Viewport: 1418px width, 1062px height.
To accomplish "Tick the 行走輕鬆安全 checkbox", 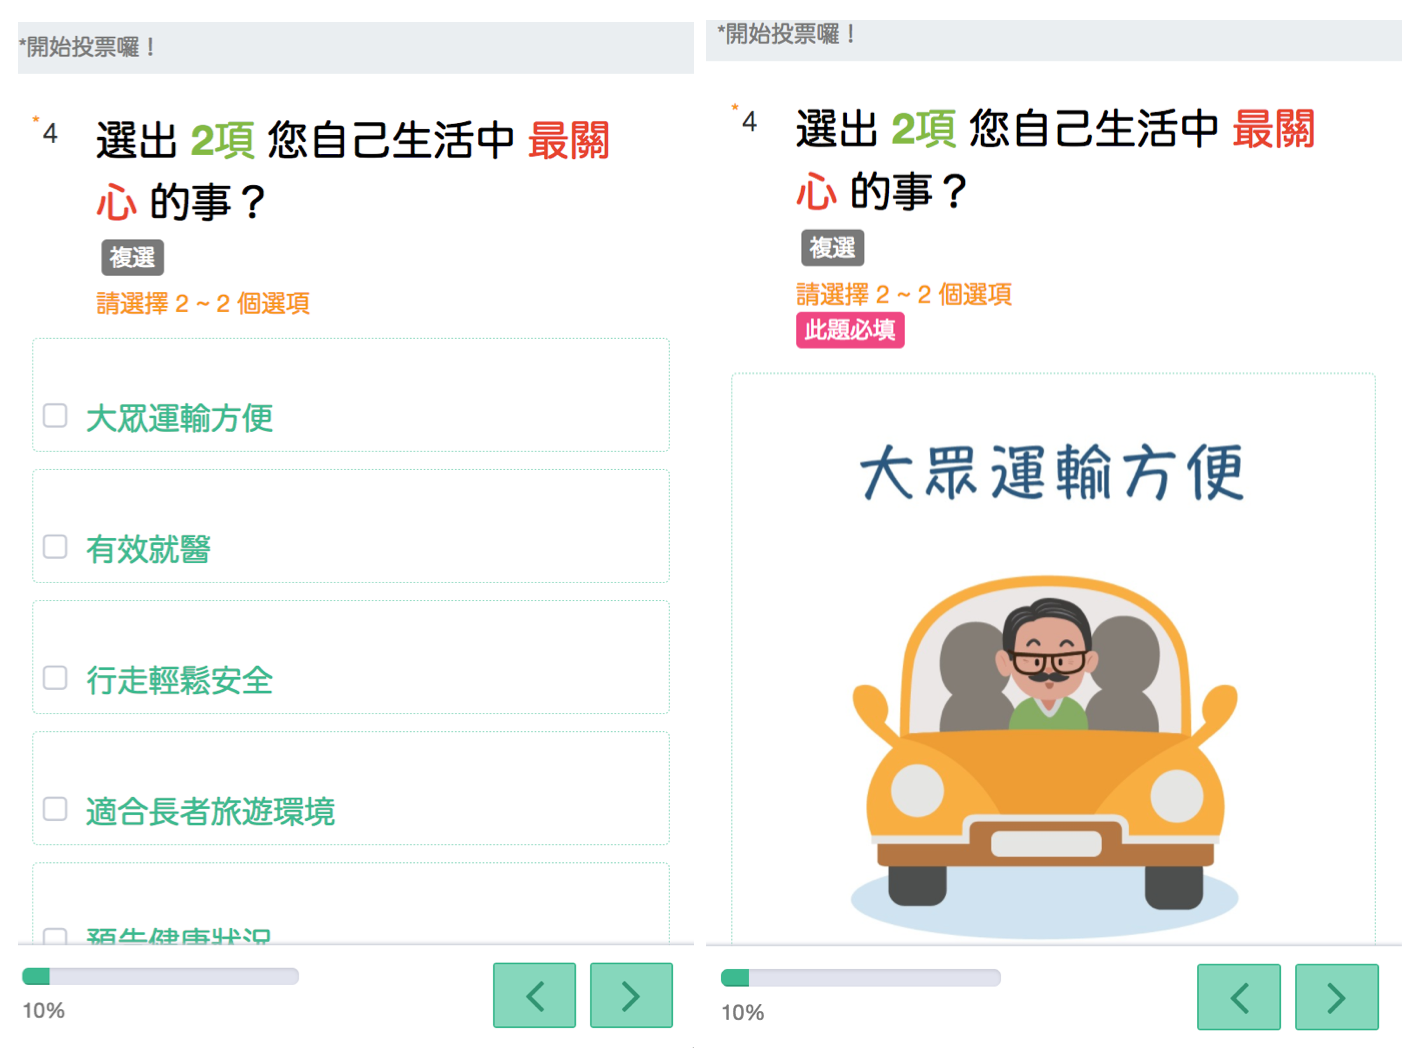I will (x=55, y=678).
